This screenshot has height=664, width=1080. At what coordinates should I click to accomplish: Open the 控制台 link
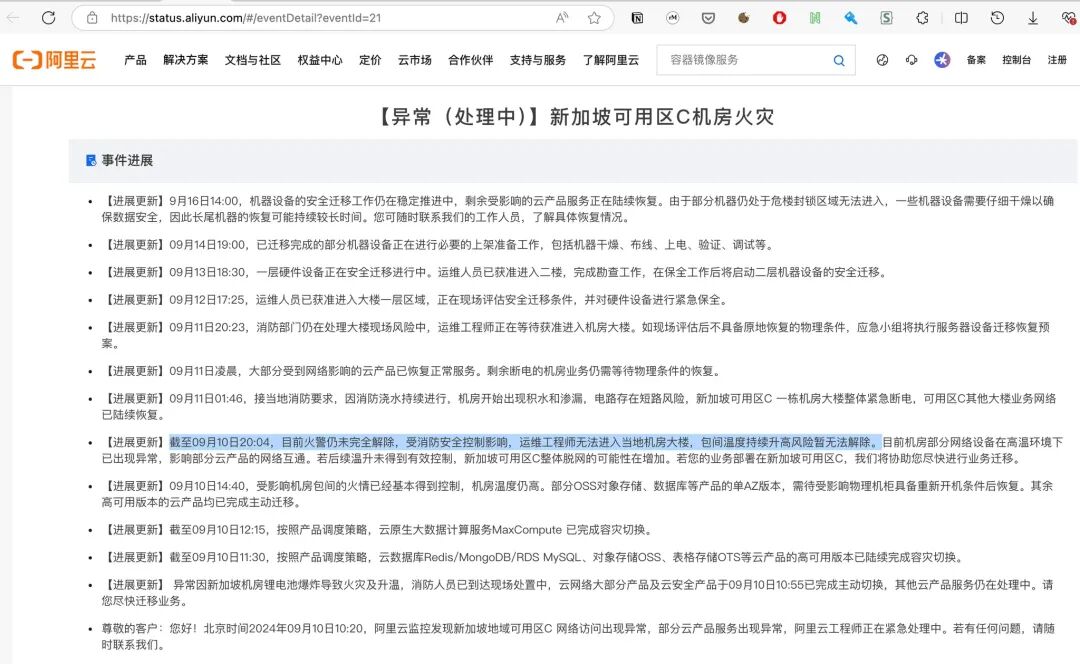1017,60
